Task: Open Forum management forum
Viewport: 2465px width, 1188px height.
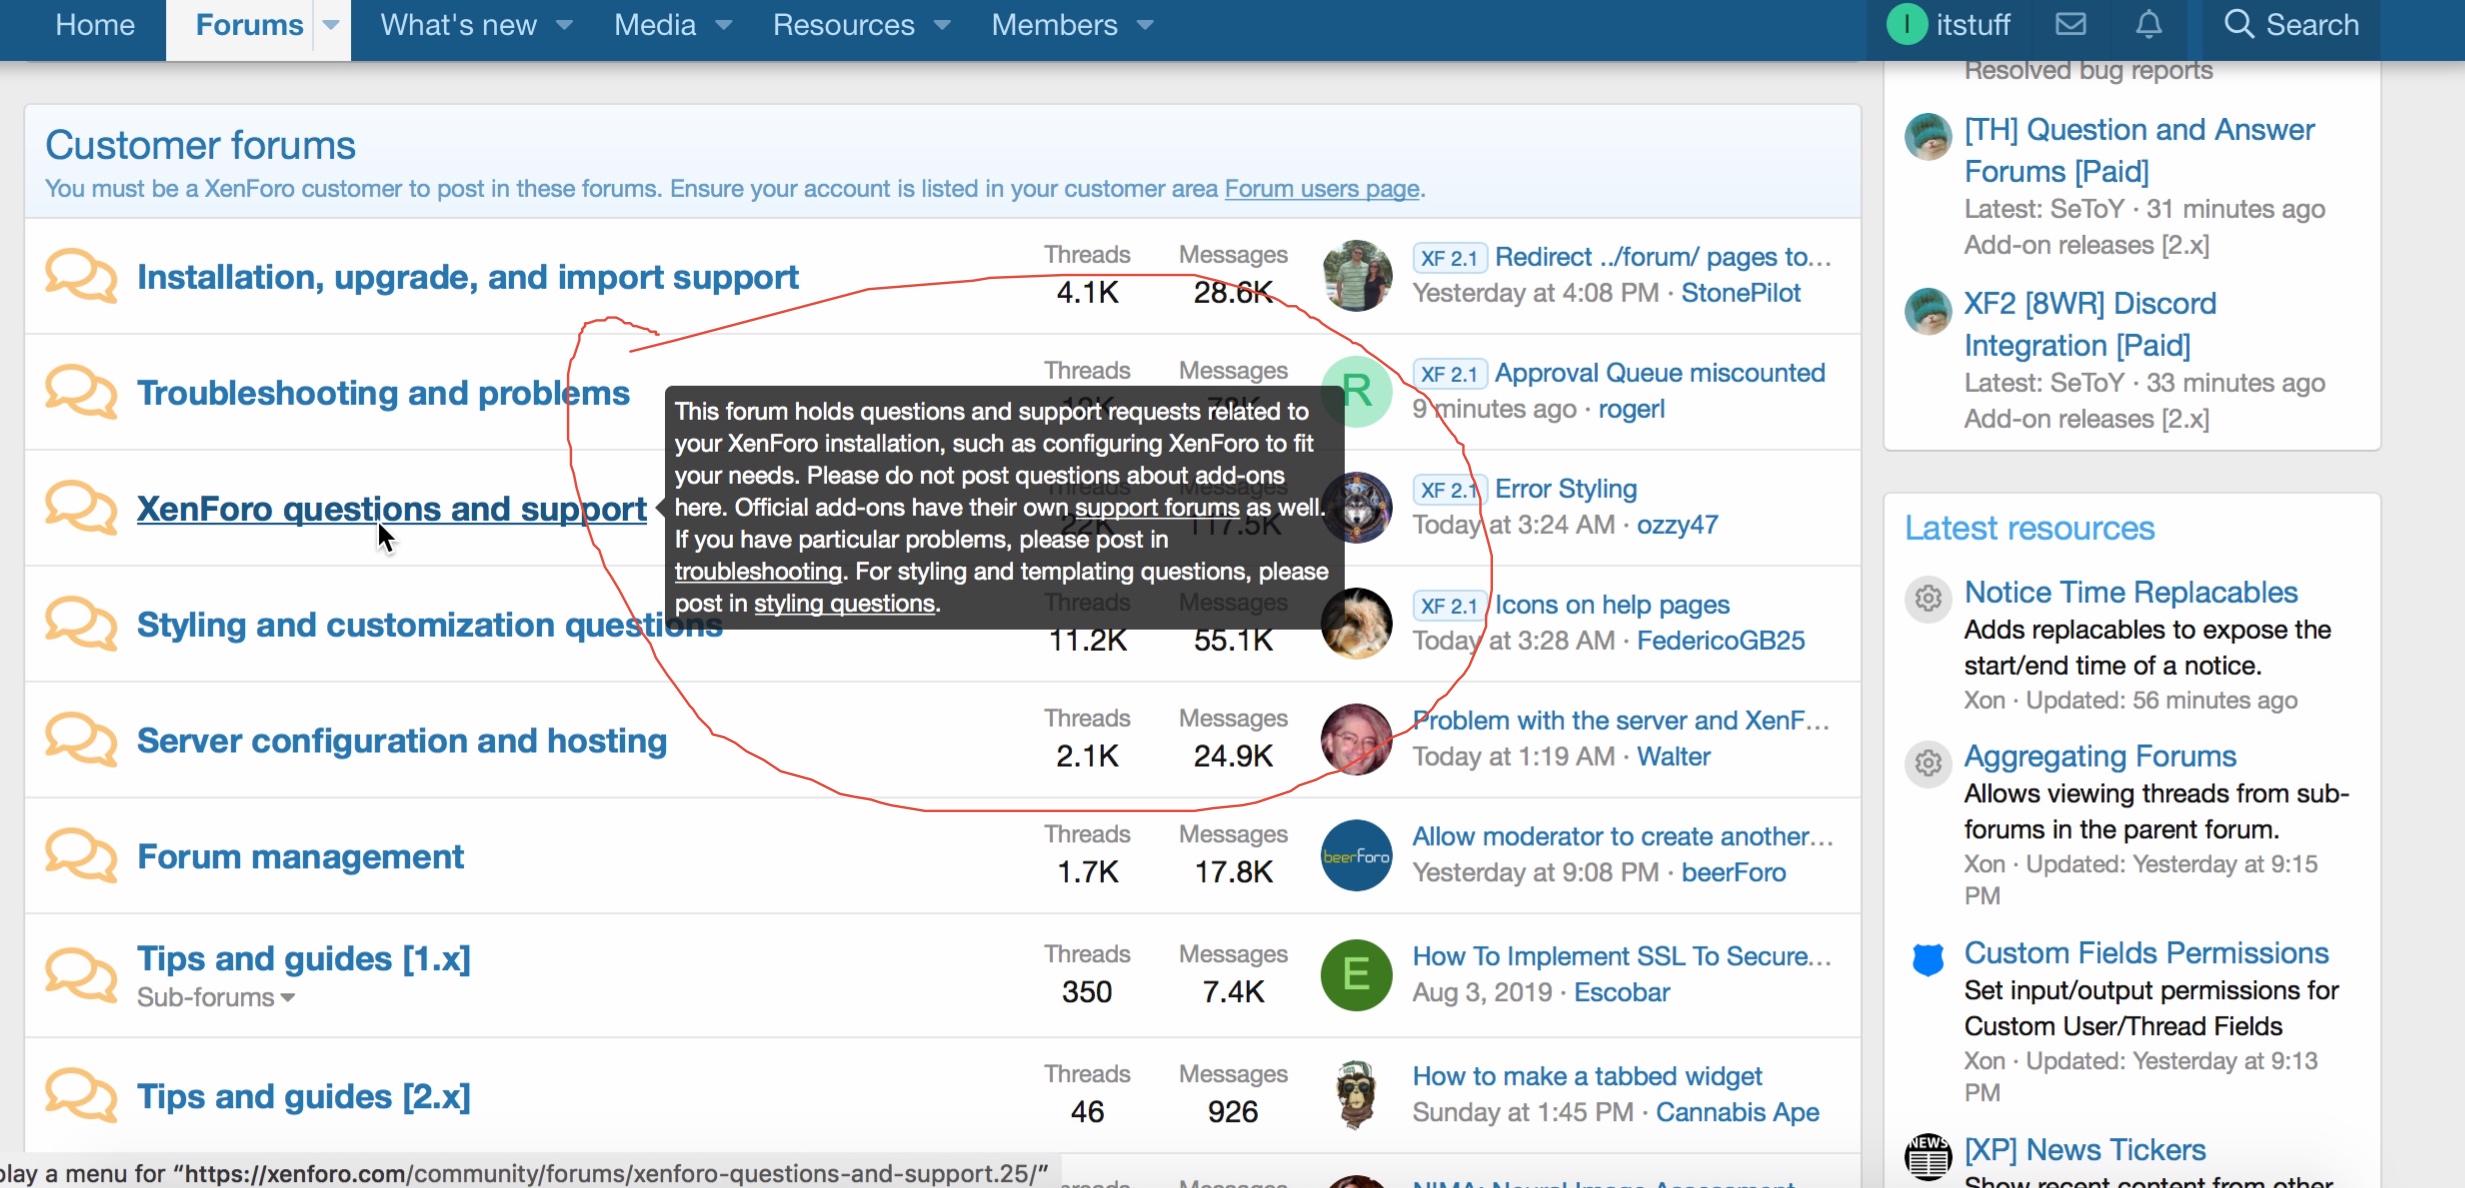Action: [x=300, y=857]
